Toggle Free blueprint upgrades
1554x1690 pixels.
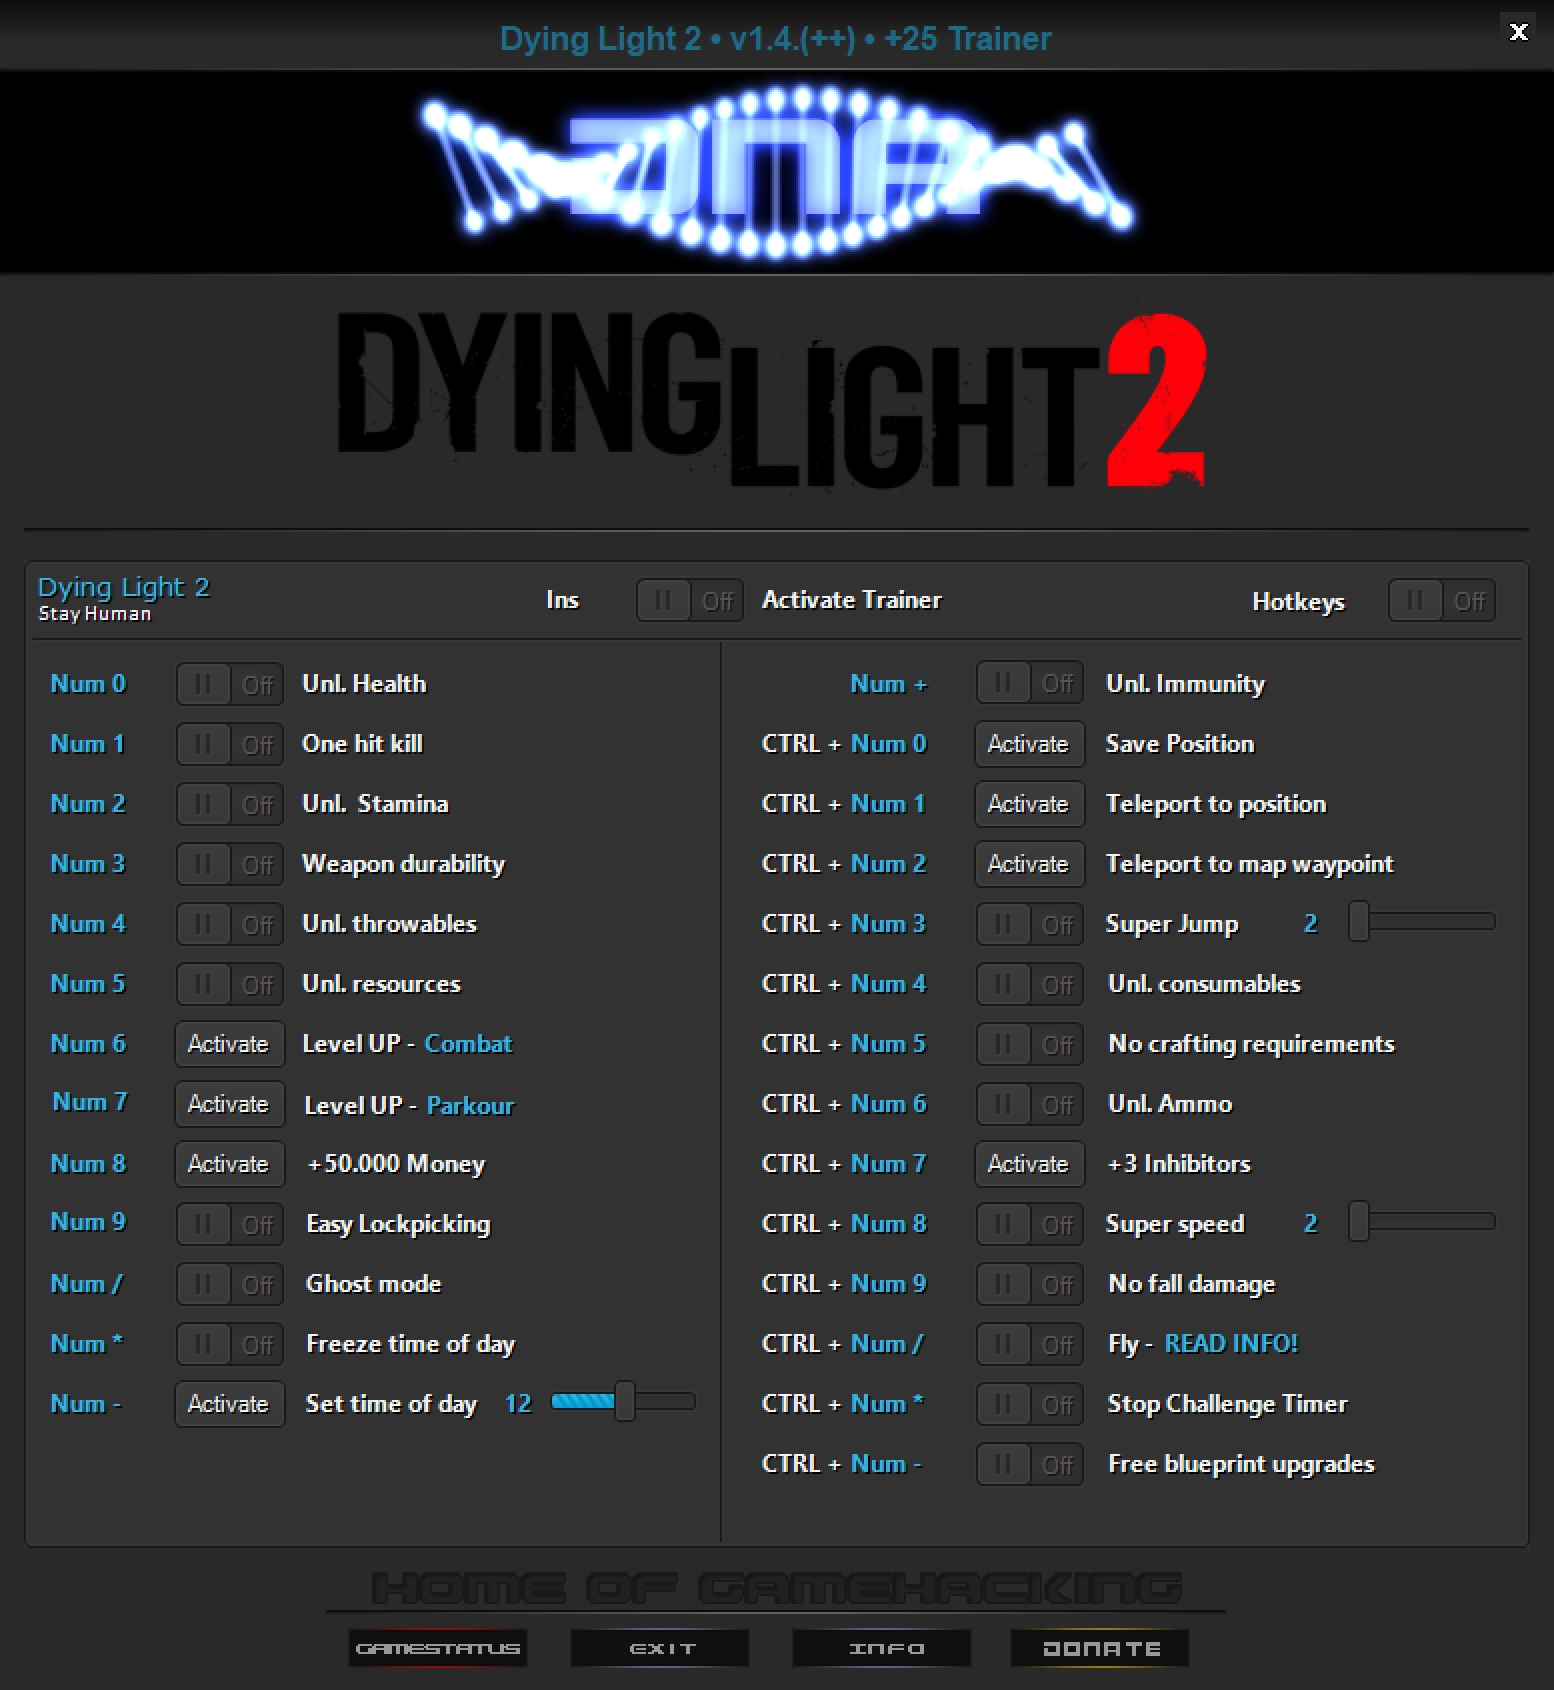click(x=1030, y=1464)
